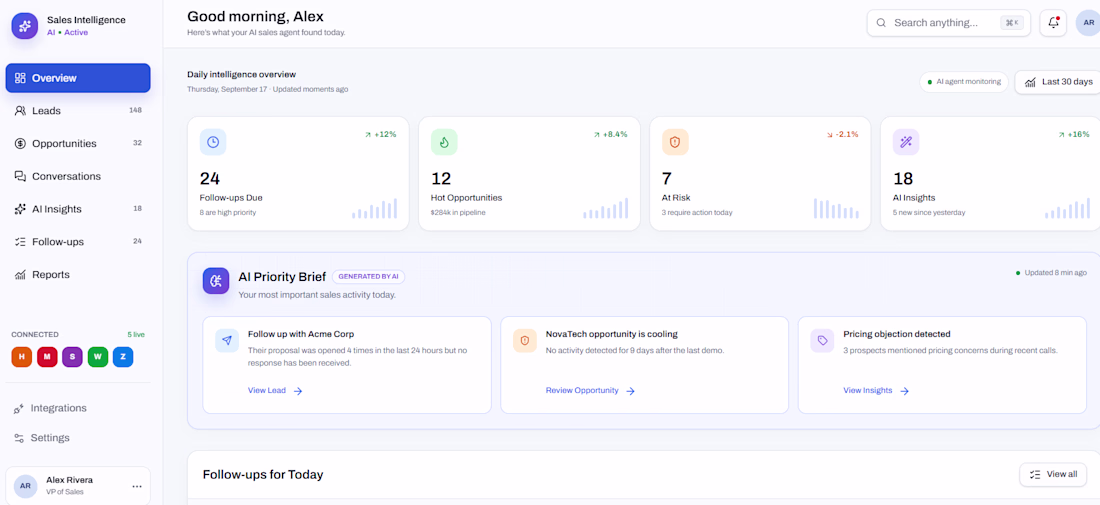Open the Review Opportunity link
This screenshot has width=1100, height=505.
click(x=590, y=391)
